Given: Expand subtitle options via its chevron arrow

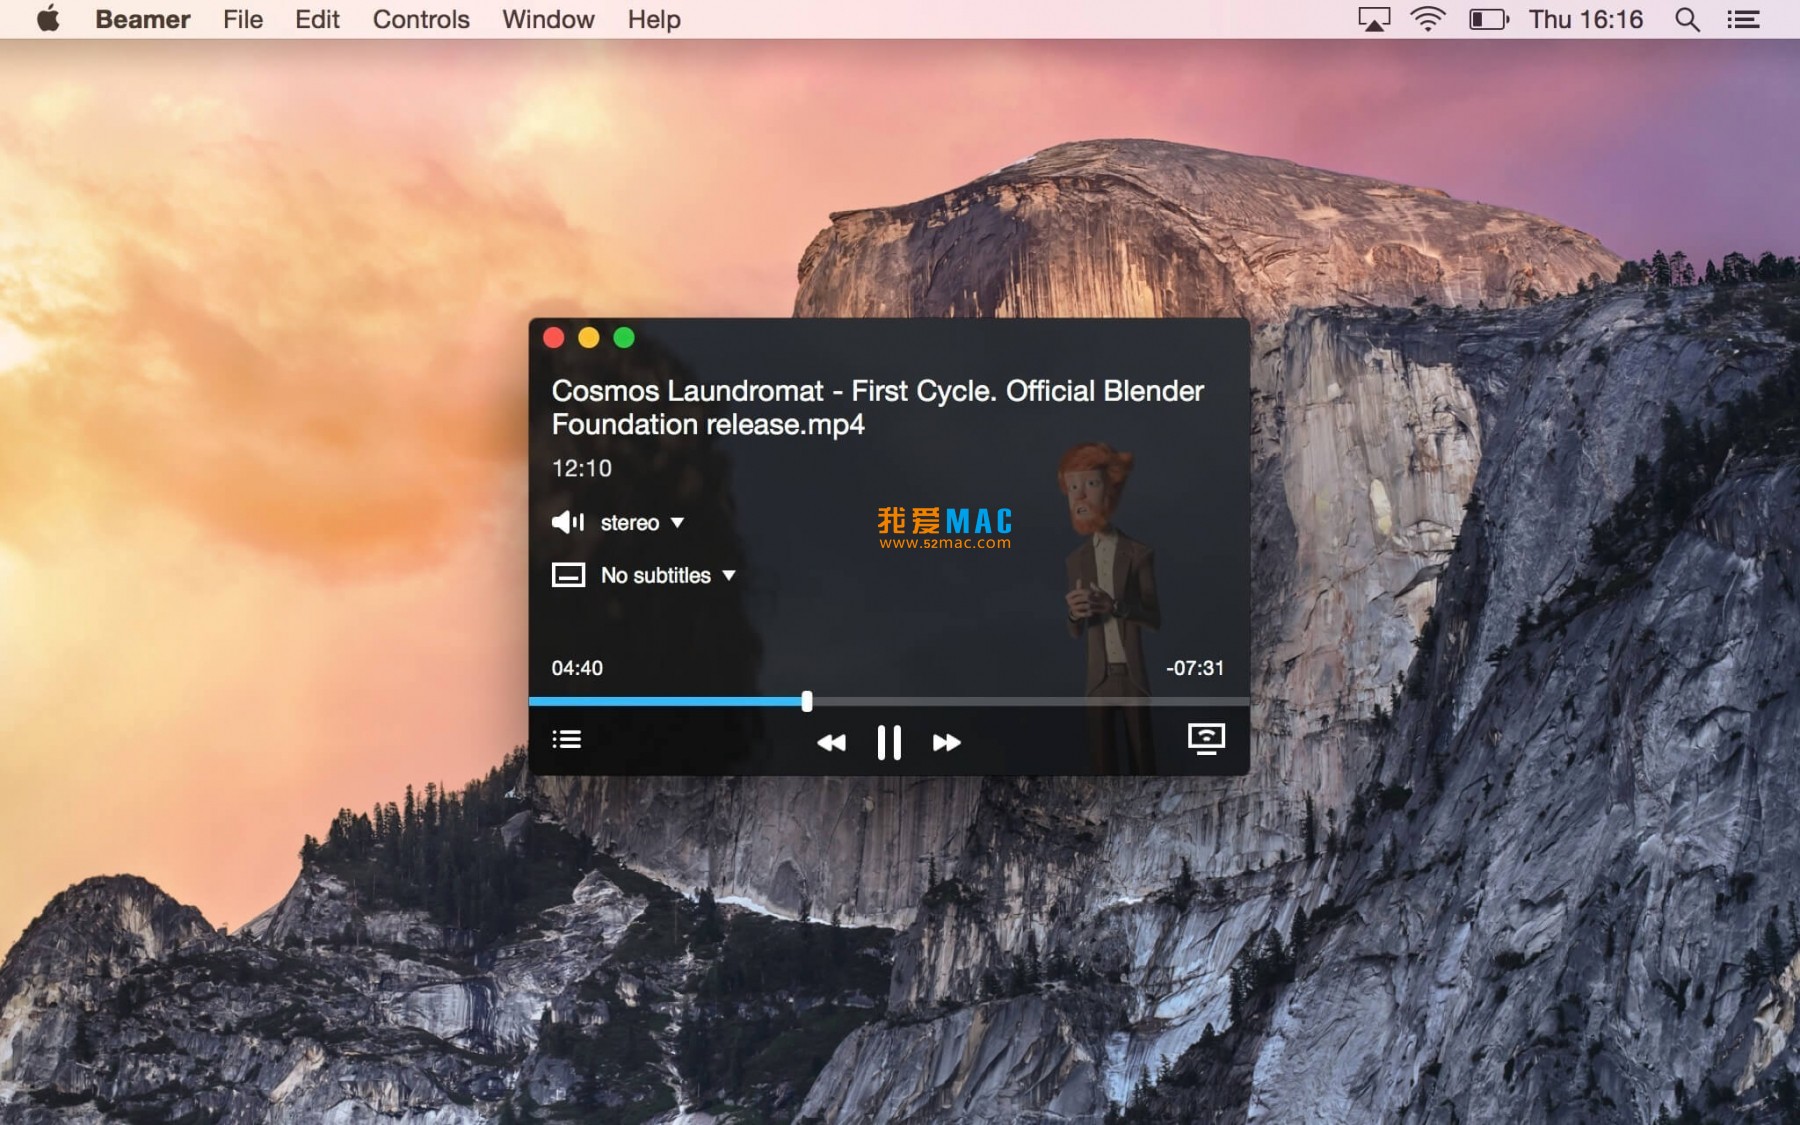Looking at the screenshot, I should pyautogui.click(x=729, y=575).
